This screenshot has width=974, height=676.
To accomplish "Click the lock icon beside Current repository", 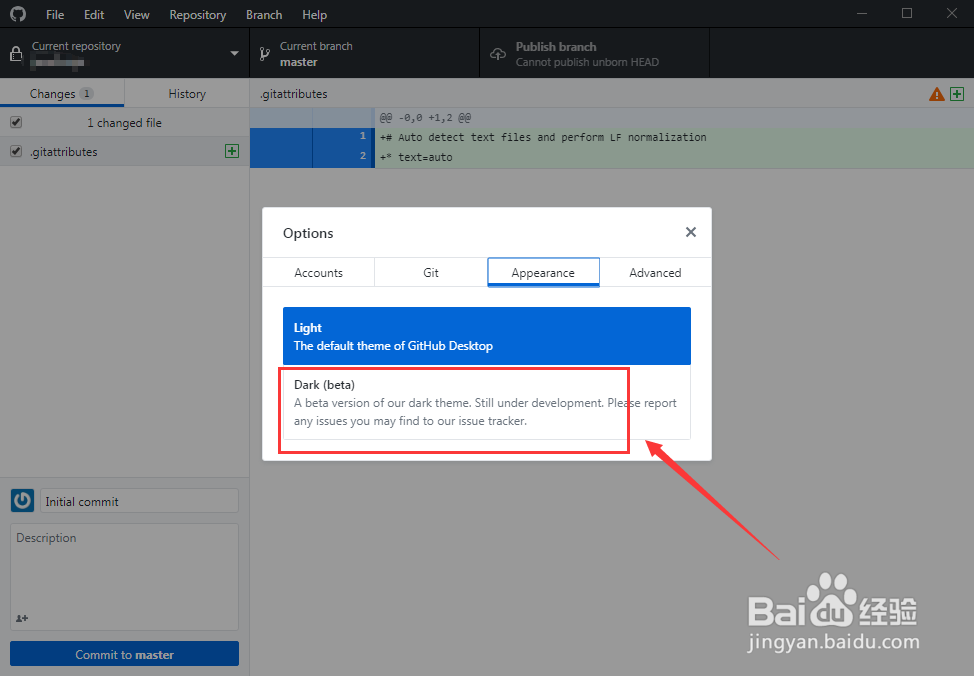I will coord(16,54).
